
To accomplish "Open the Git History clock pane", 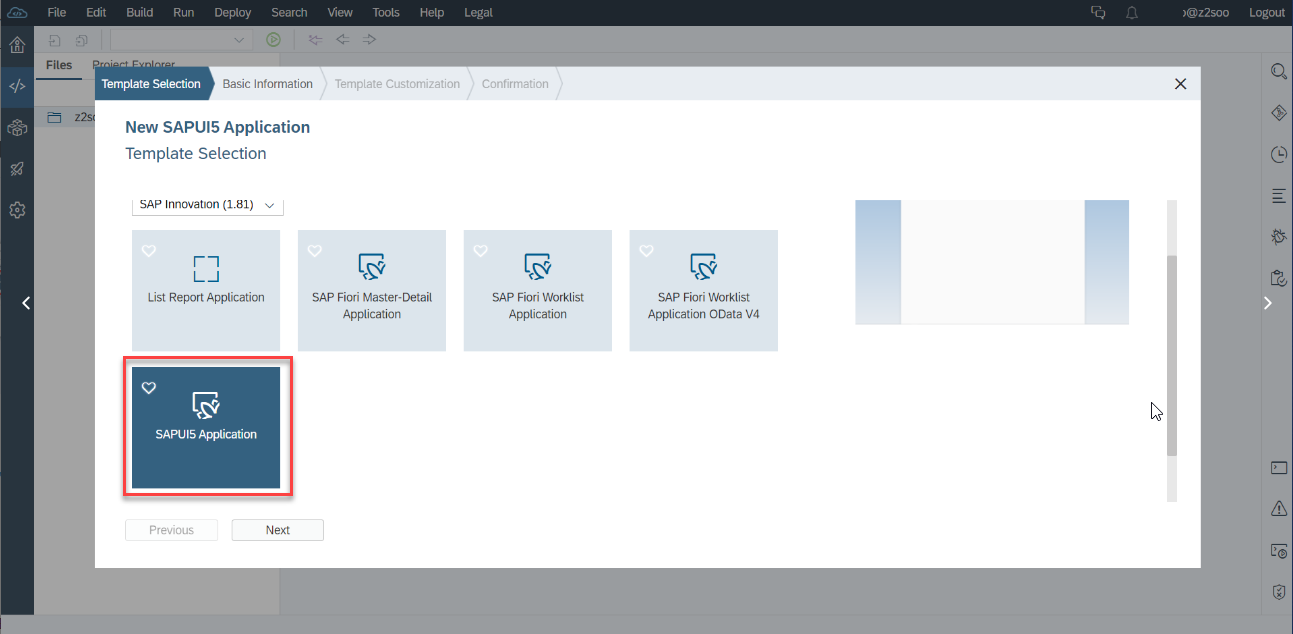I will tap(1278, 154).
